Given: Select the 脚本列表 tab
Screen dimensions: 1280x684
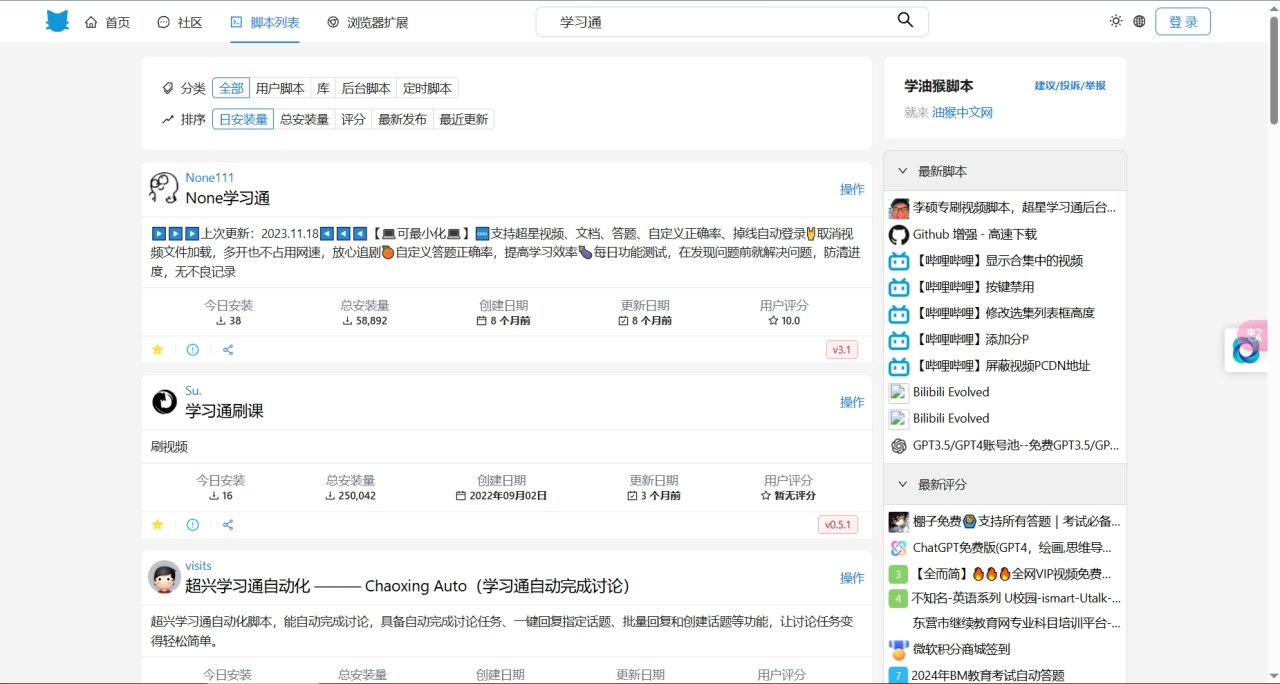Looking at the screenshot, I should 265,22.
